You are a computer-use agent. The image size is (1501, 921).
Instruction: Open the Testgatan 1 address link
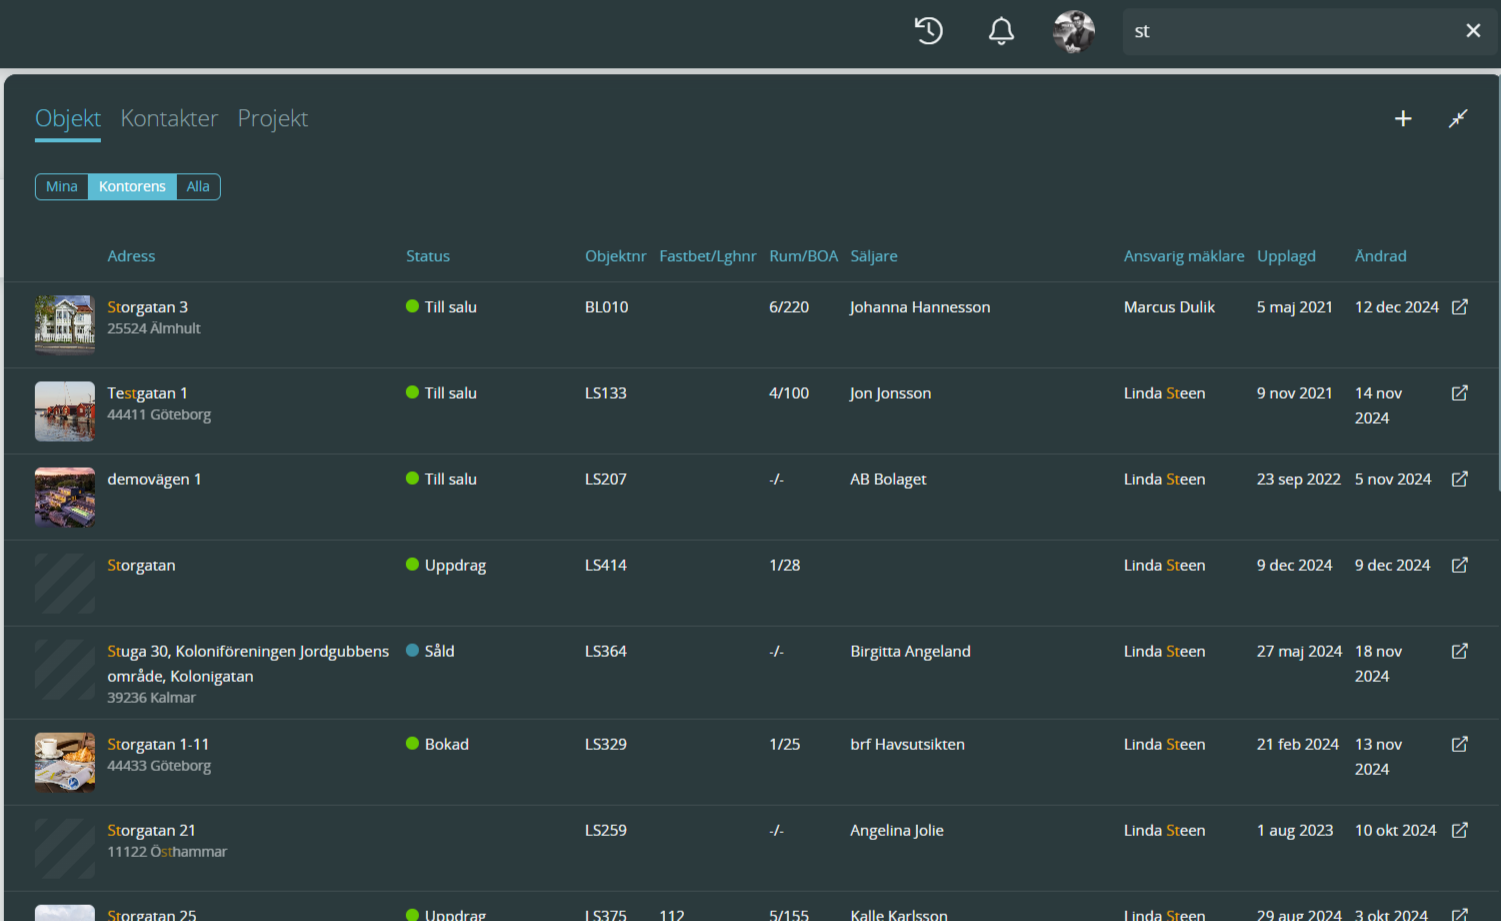tap(147, 393)
